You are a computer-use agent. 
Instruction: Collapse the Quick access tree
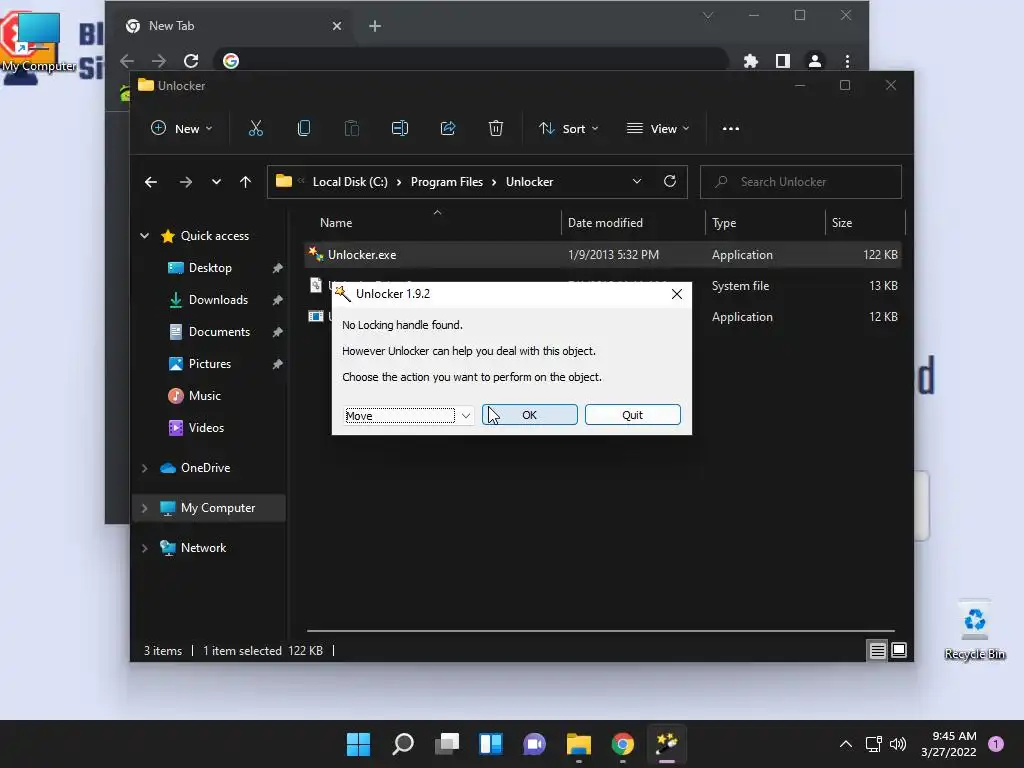pyautogui.click(x=144, y=236)
